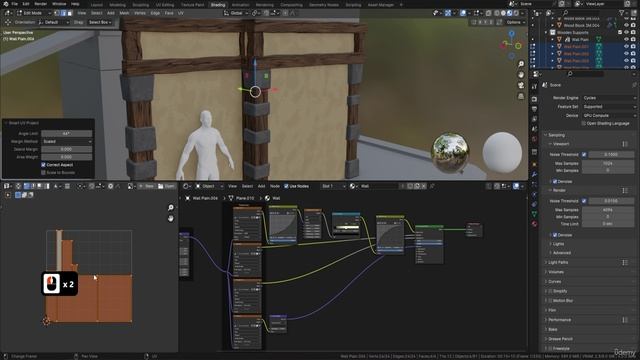The height and width of the screenshot is (360, 640).
Task: Open Render Engine dropdown set to Cycles
Action: click(609, 98)
